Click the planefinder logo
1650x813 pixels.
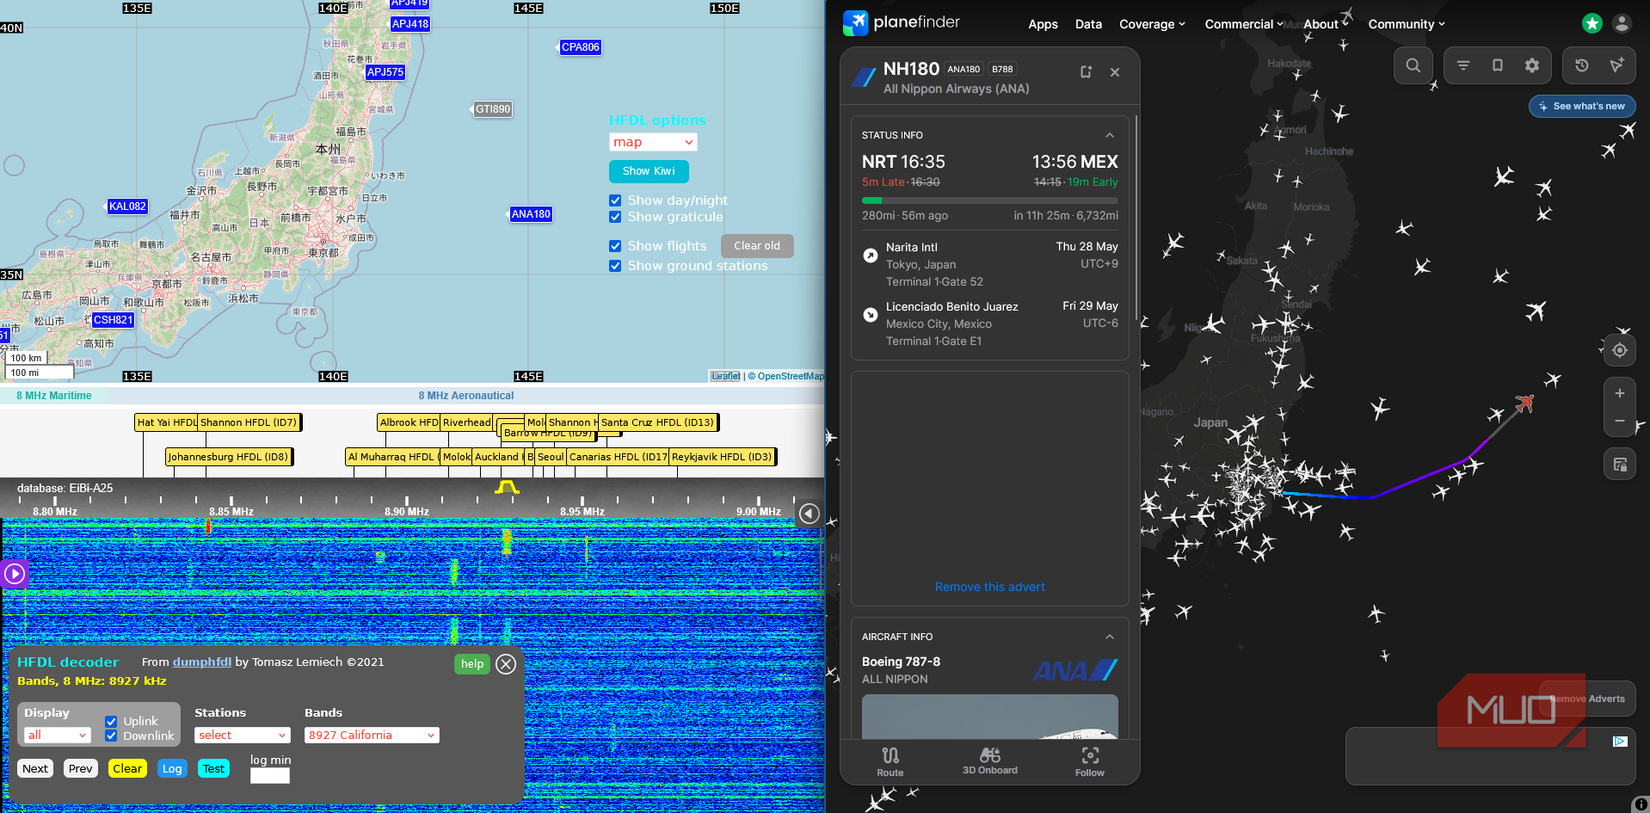(x=901, y=23)
